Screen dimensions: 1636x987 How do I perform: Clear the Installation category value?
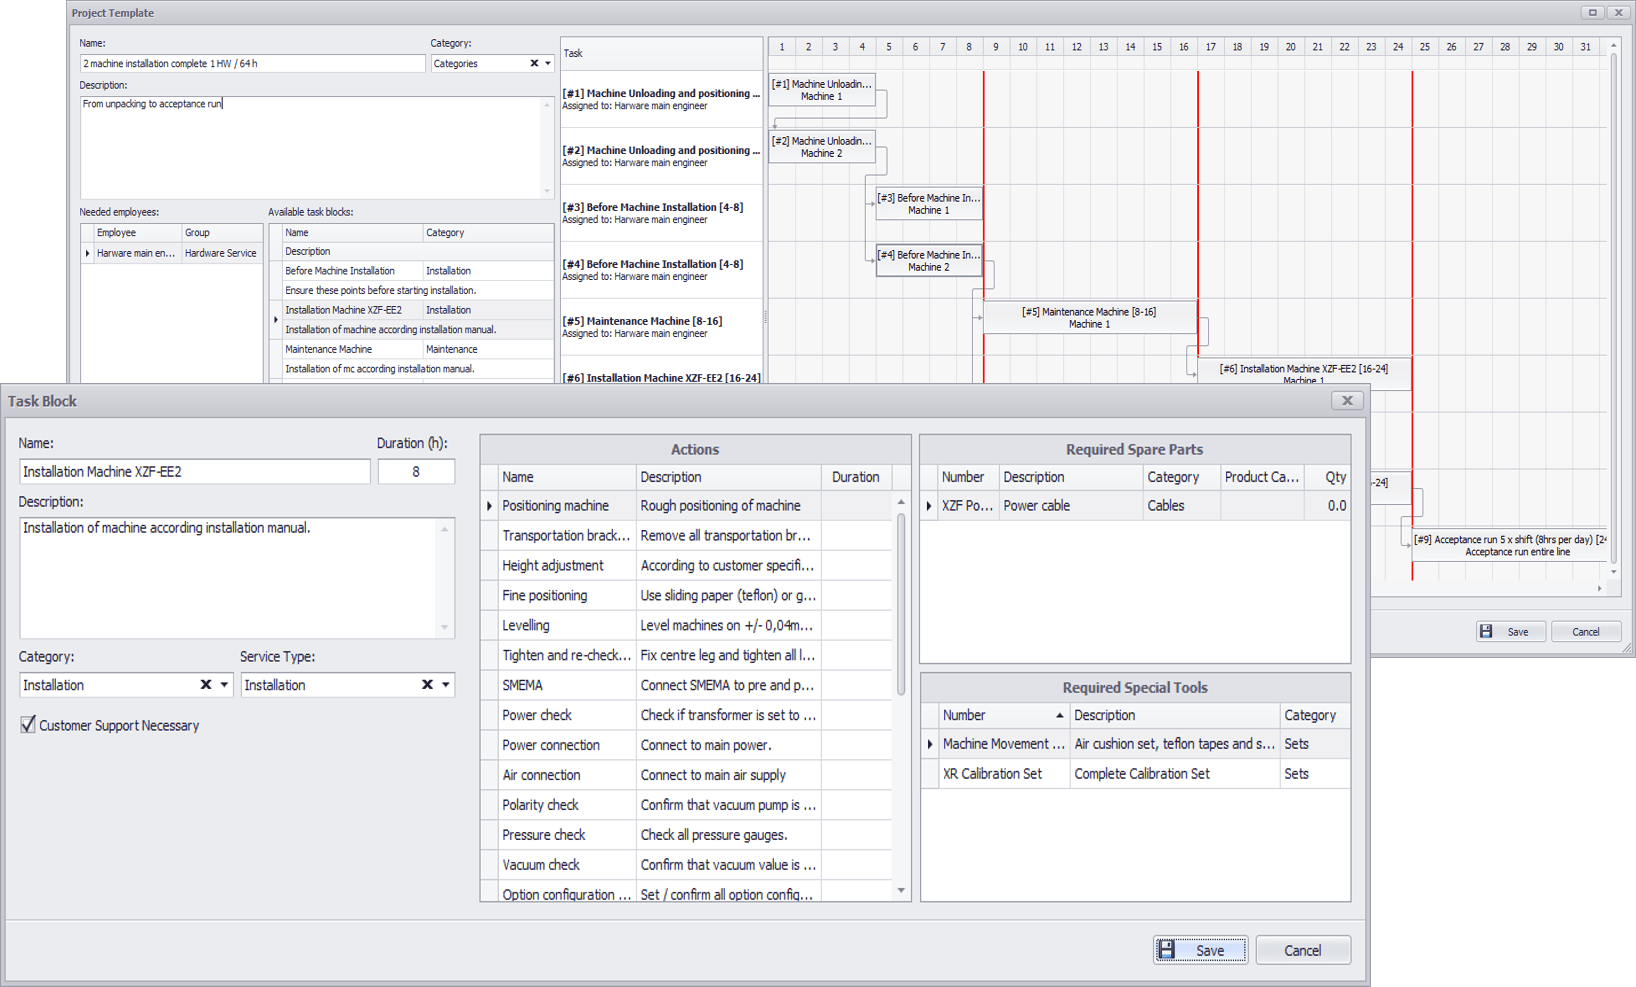click(x=206, y=685)
